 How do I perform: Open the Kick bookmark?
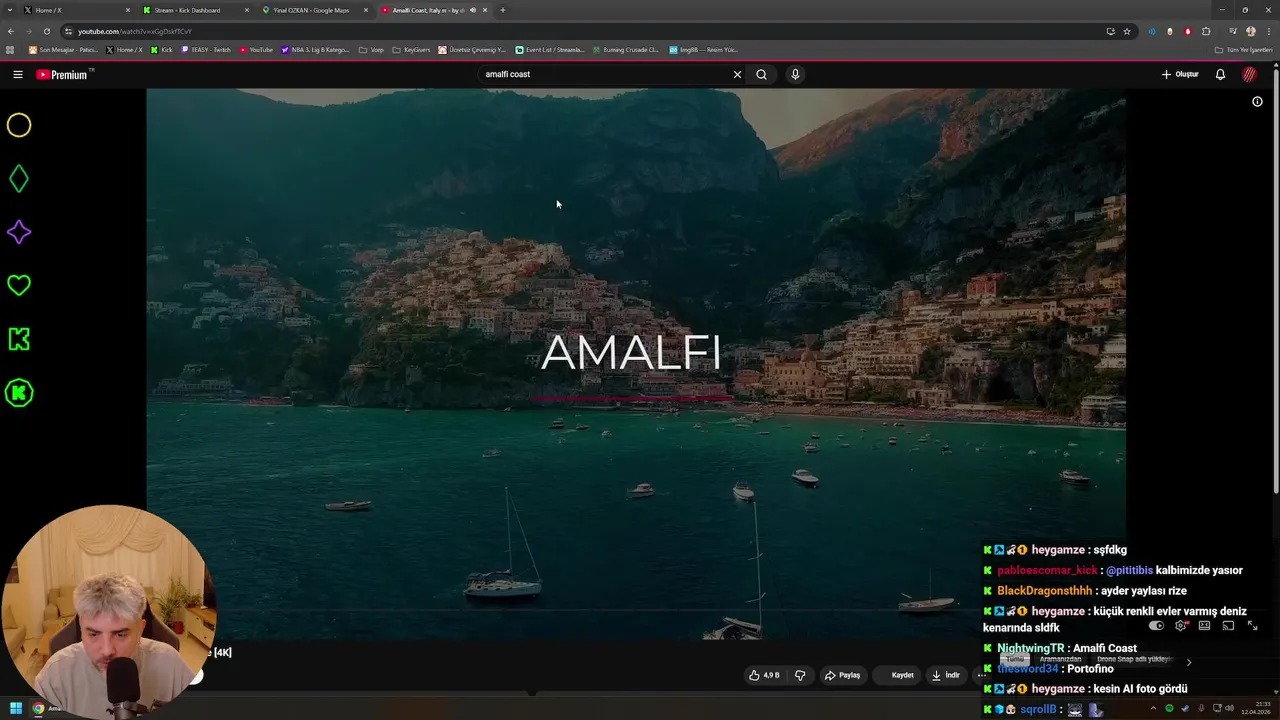tap(162, 49)
